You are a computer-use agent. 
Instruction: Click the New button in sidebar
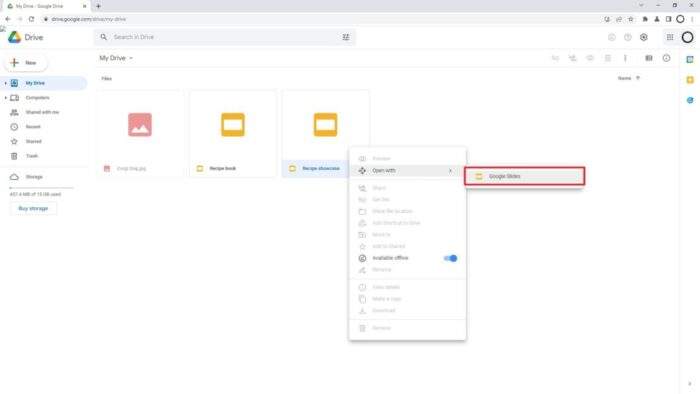[x=25, y=63]
